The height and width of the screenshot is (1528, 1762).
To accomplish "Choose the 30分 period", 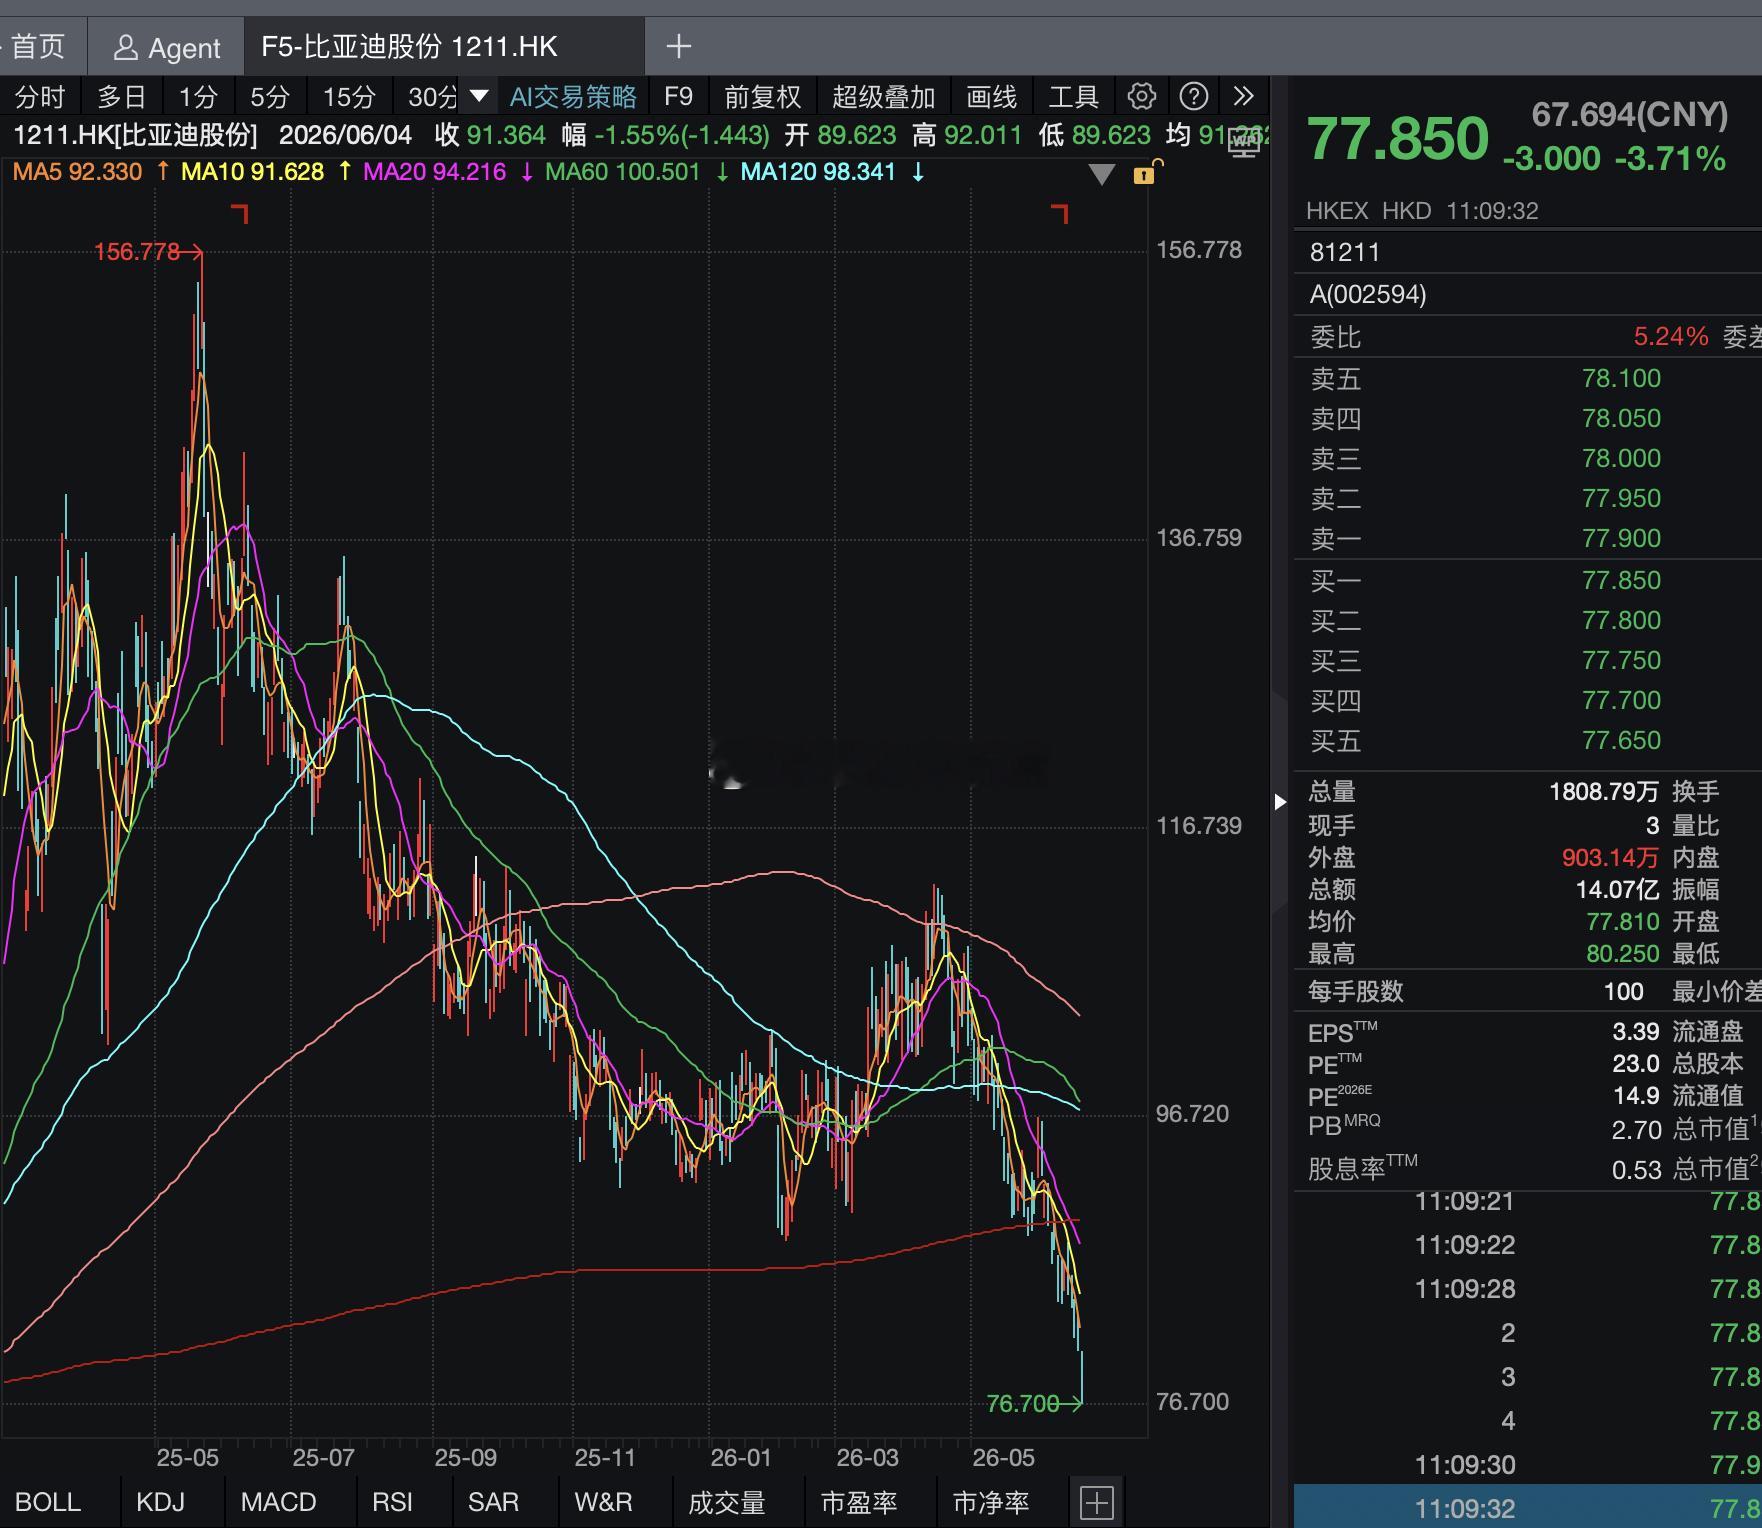I will tap(432, 97).
